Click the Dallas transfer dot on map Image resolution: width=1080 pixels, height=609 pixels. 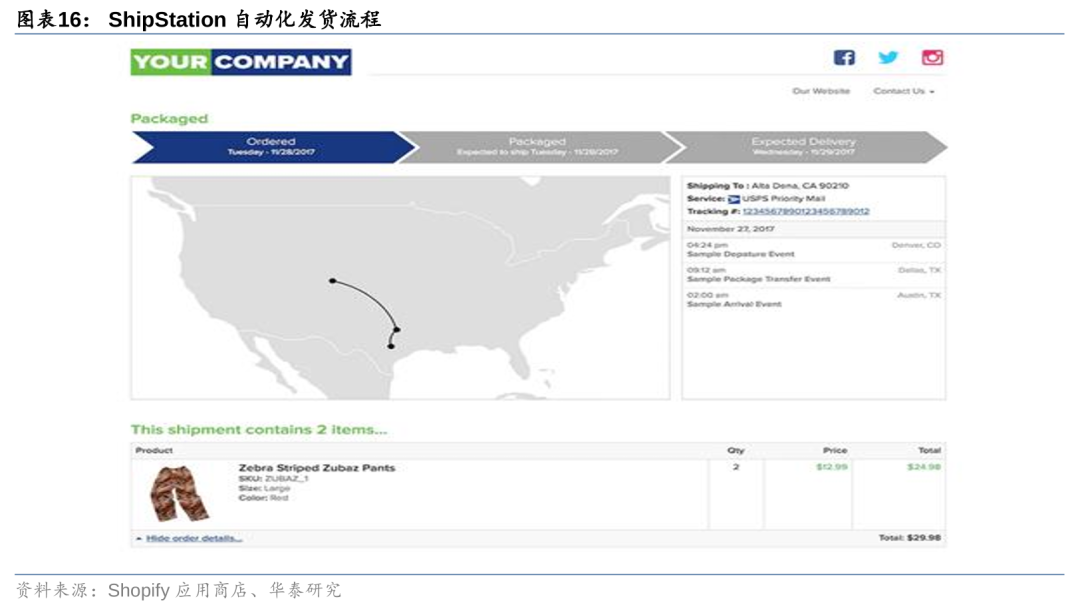tap(397, 330)
